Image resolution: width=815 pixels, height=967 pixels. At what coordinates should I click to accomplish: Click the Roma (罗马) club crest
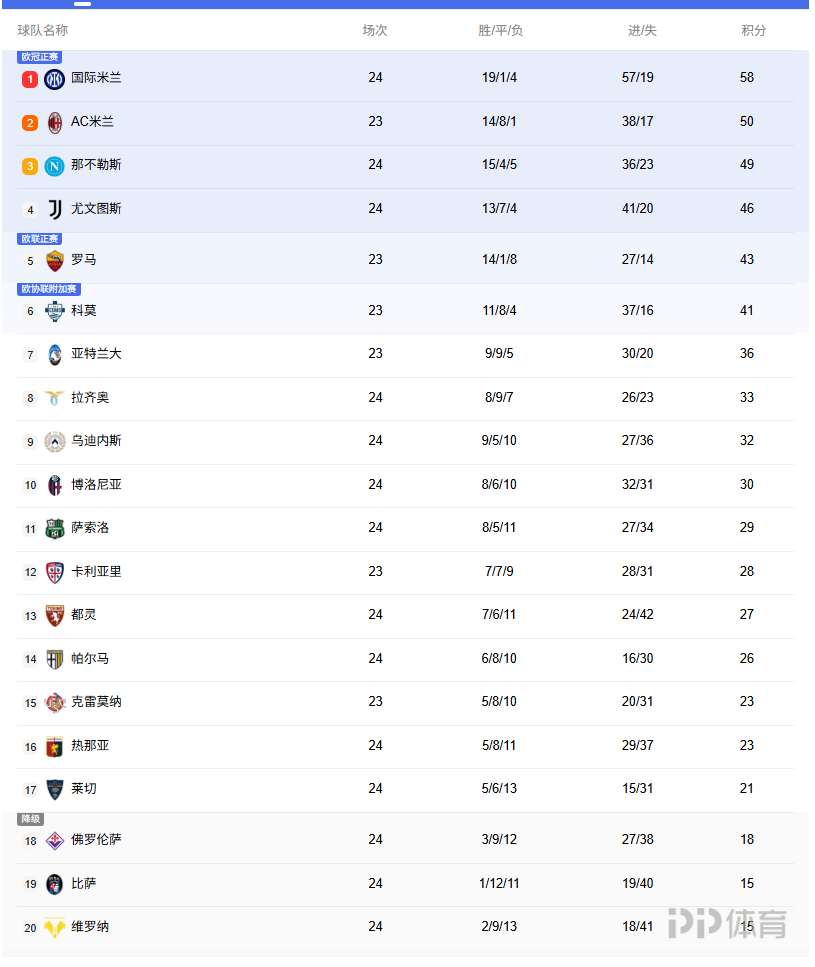point(55,261)
